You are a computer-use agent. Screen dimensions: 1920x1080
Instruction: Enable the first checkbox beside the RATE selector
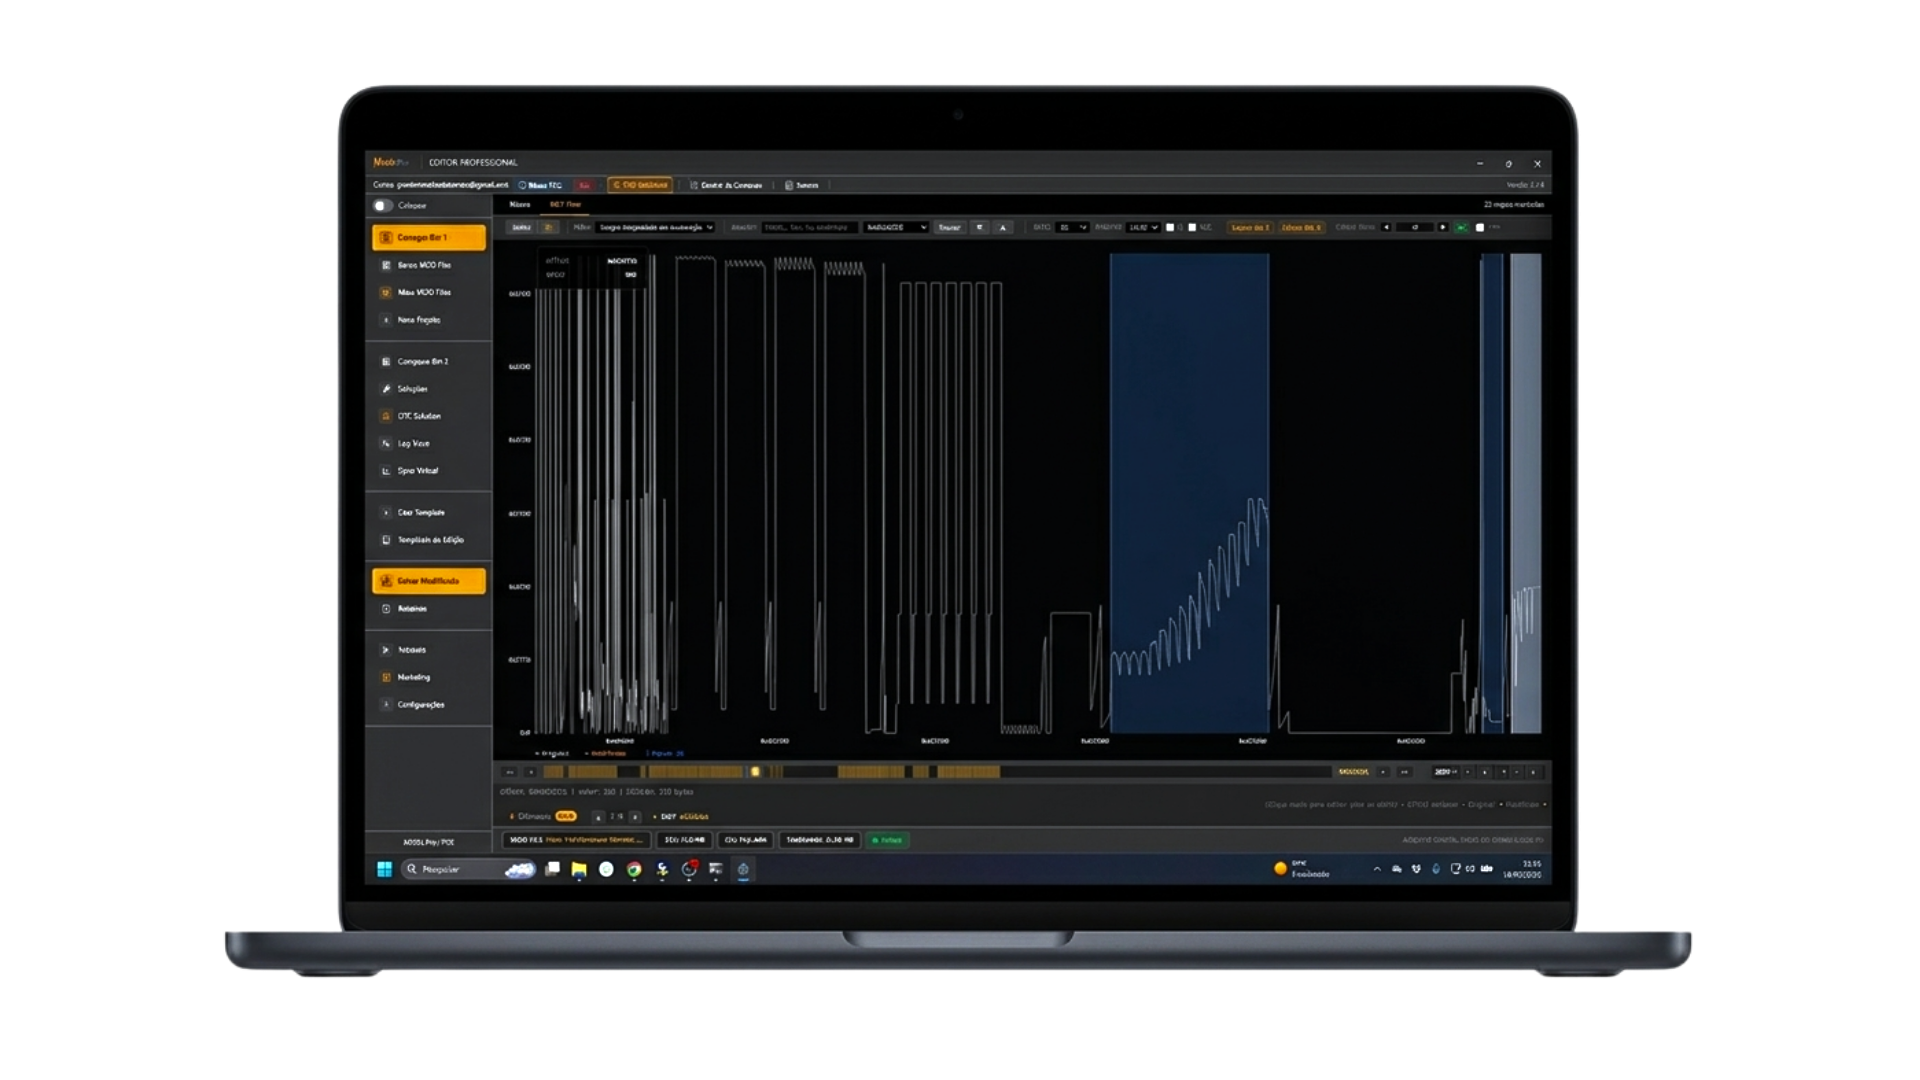point(1170,228)
